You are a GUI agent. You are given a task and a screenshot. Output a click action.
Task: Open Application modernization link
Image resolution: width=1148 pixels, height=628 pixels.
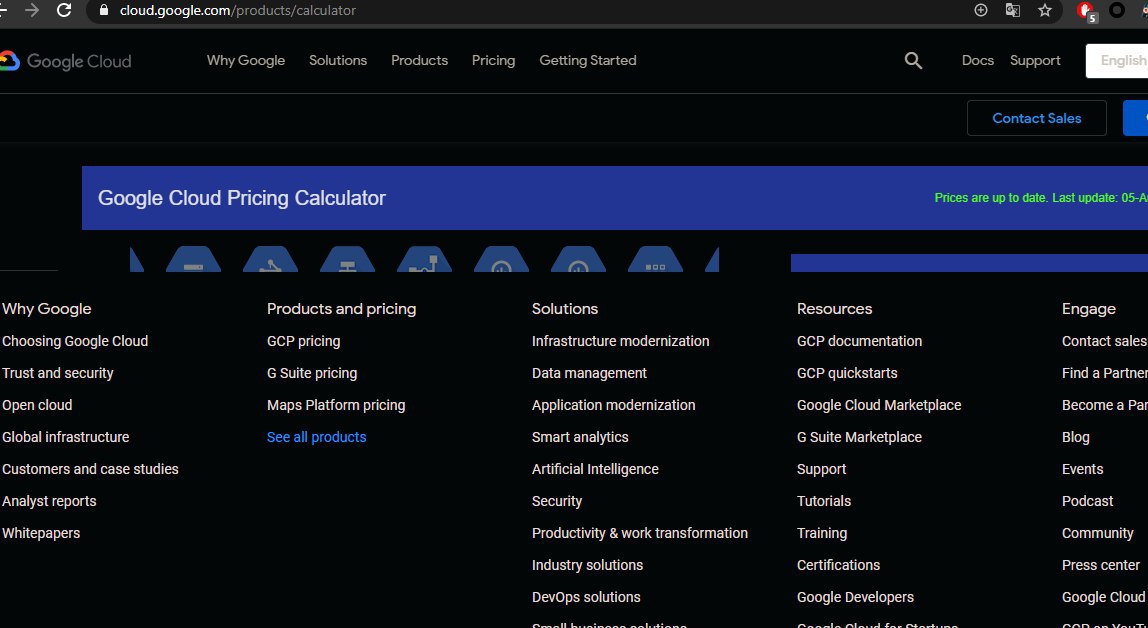[614, 405]
